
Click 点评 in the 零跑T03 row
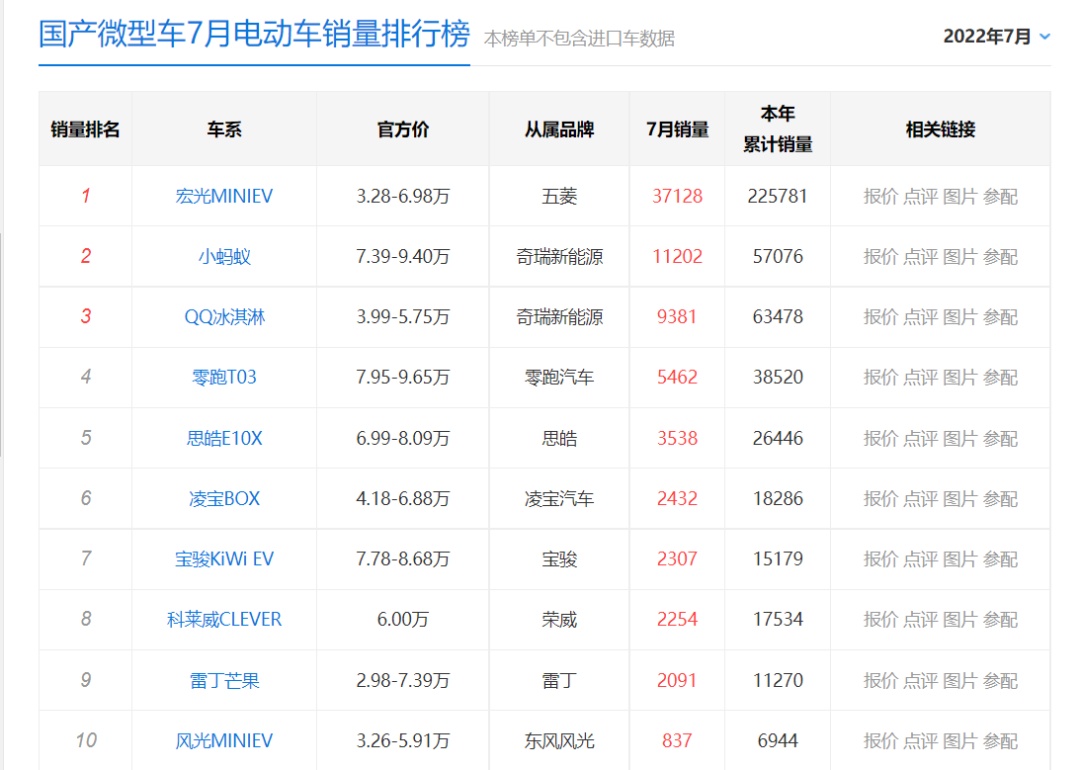click(920, 377)
